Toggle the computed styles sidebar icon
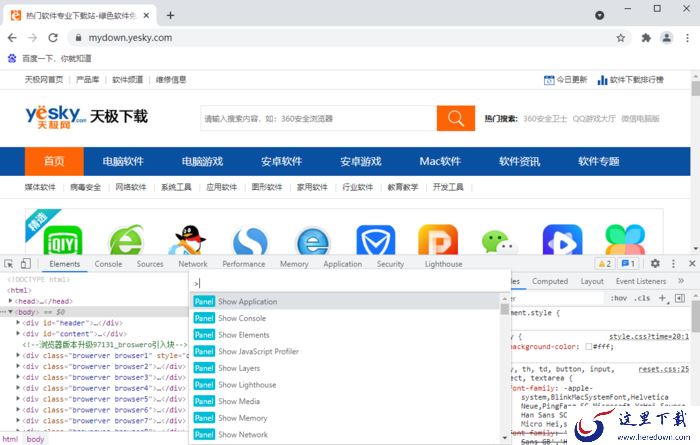Image resolution: width=700 pixels, height=445 pixels. point(680,298)
